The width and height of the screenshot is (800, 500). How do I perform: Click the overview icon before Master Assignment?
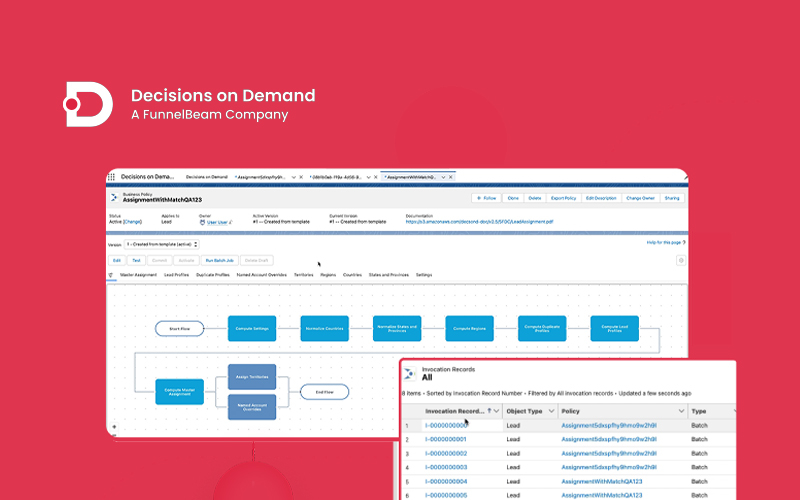click(x=111, y=275)
